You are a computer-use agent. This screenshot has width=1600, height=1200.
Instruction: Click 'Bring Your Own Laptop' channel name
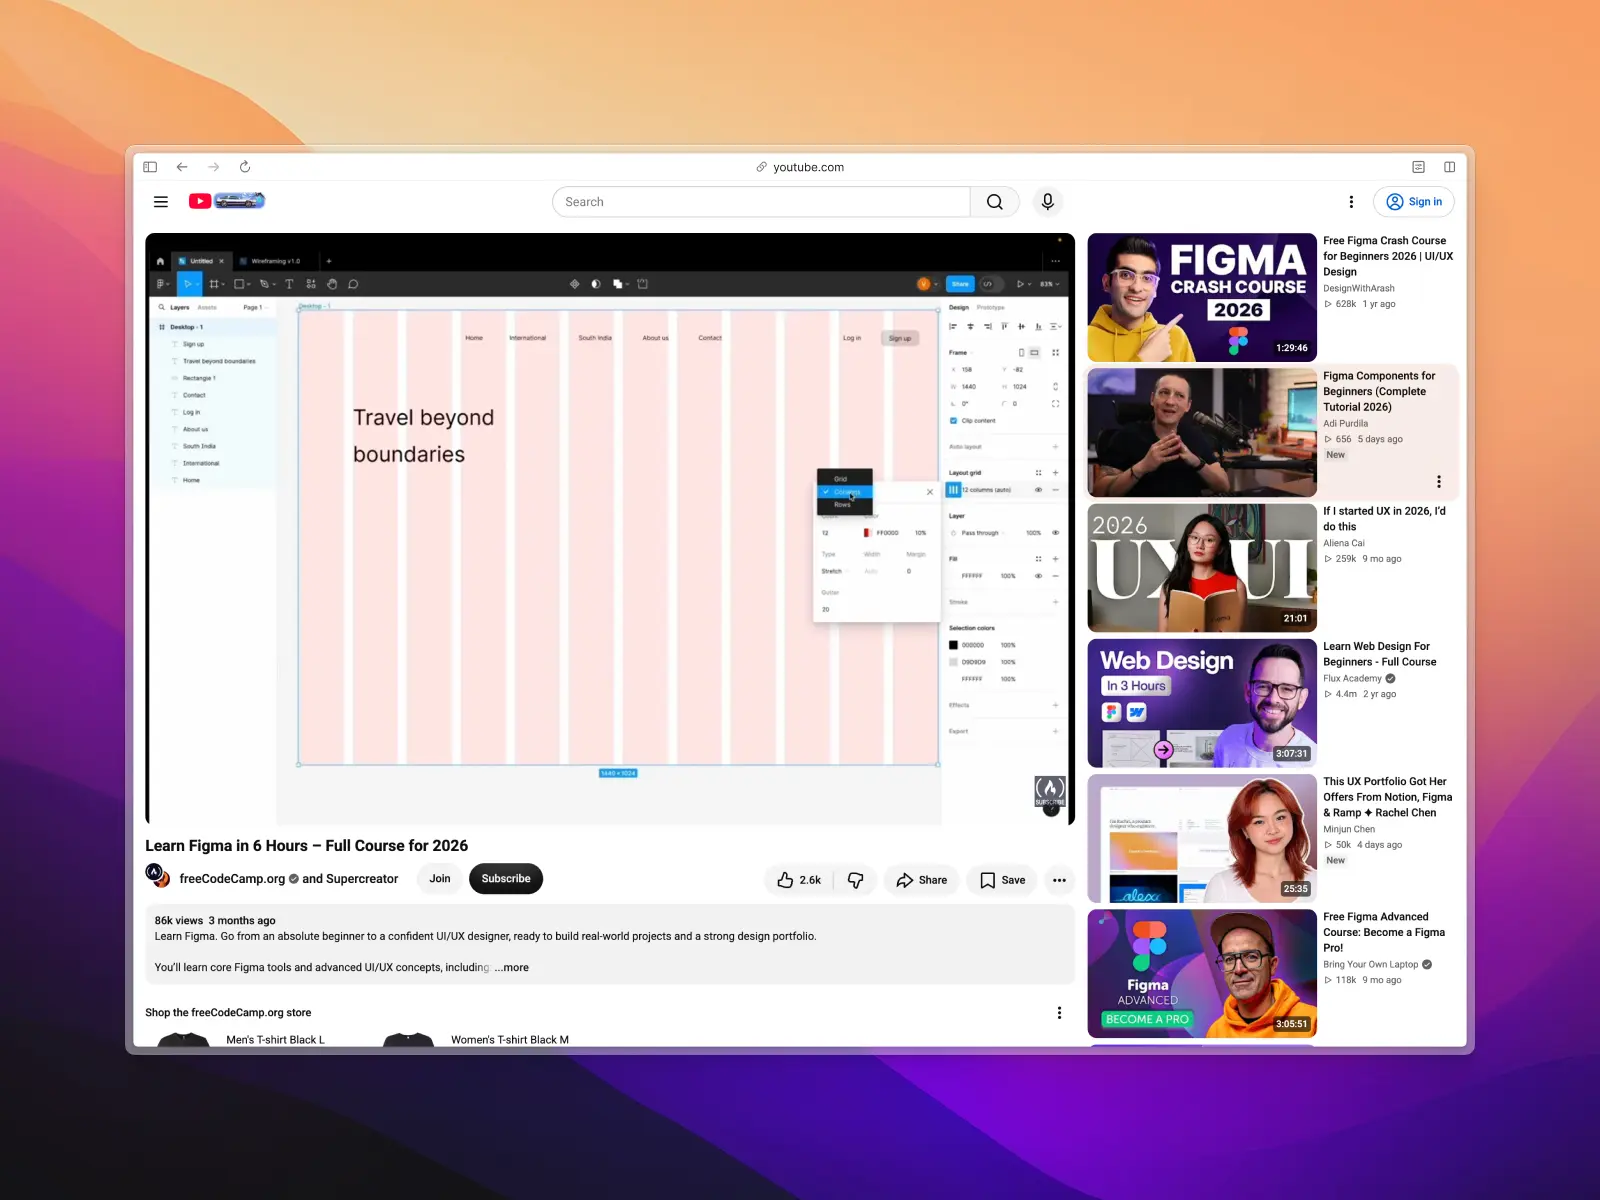[x=1370, y=965]
